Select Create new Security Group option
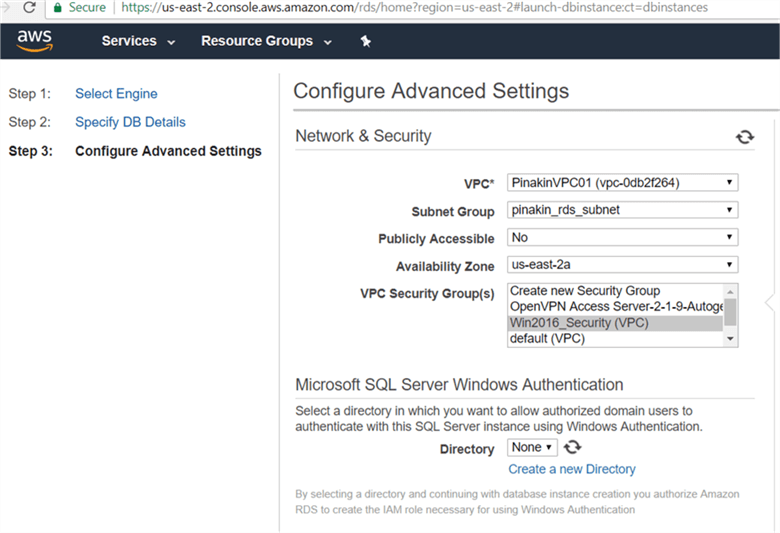780x533 pixels. click(x=615, y=291)
